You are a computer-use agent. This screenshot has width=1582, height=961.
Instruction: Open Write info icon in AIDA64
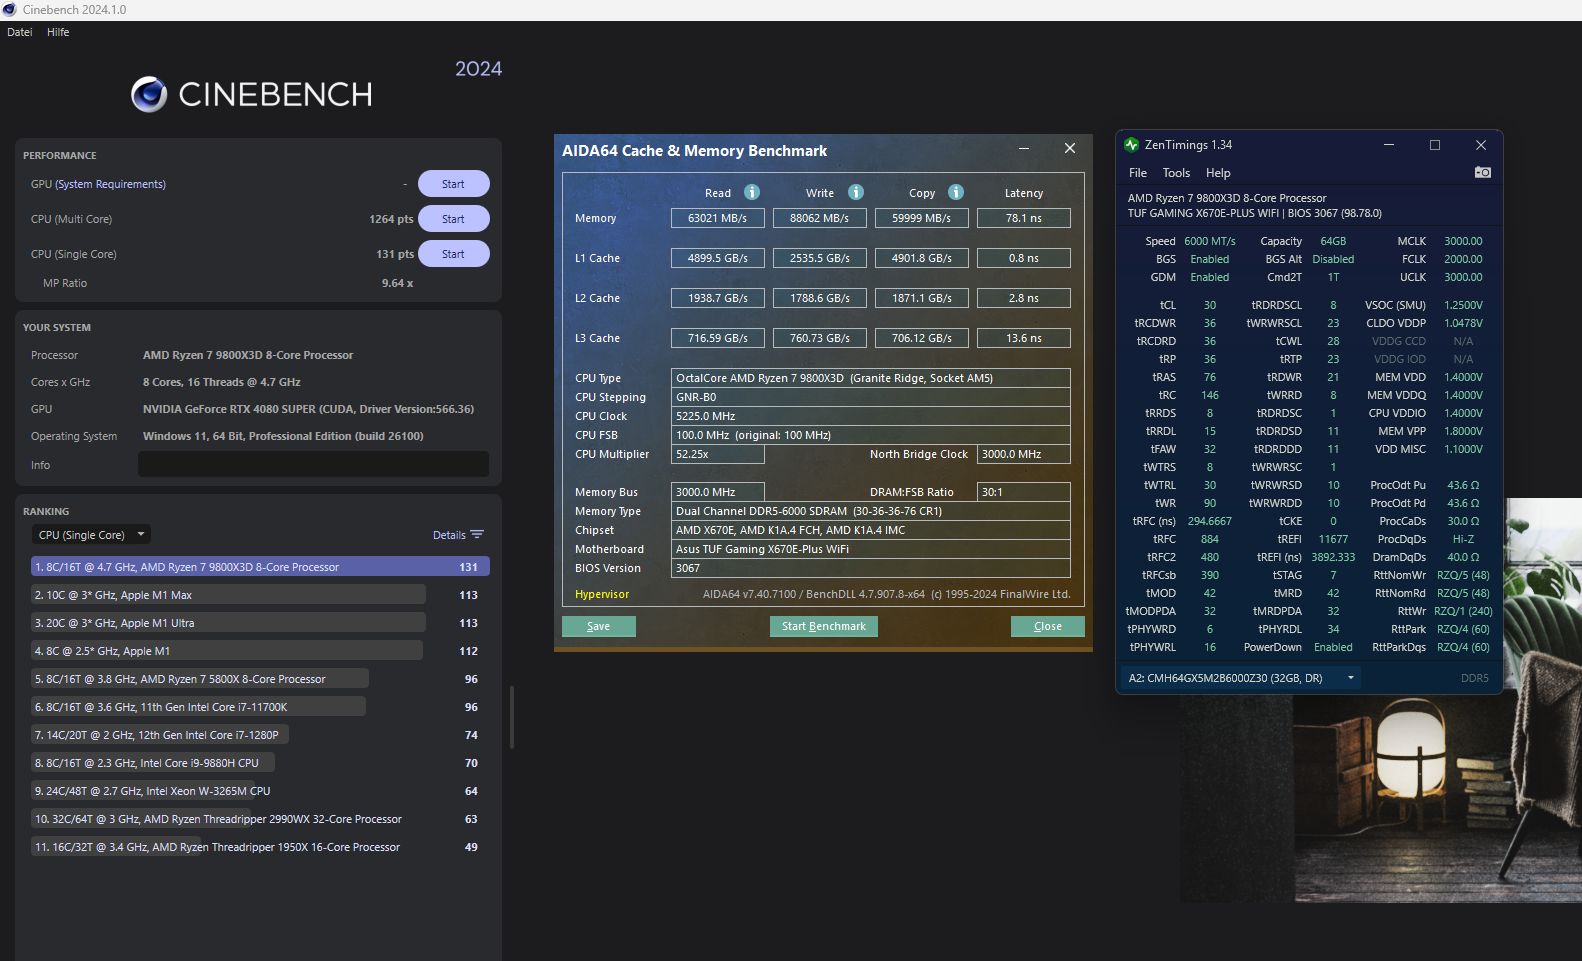(856, 192)
